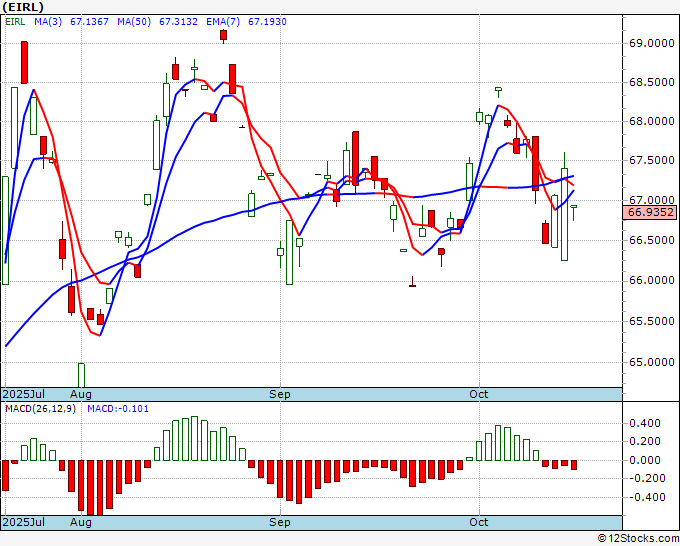Click the 68.0000 price axis label
Viewport: 680px width, 546px height.
(652, 121)
